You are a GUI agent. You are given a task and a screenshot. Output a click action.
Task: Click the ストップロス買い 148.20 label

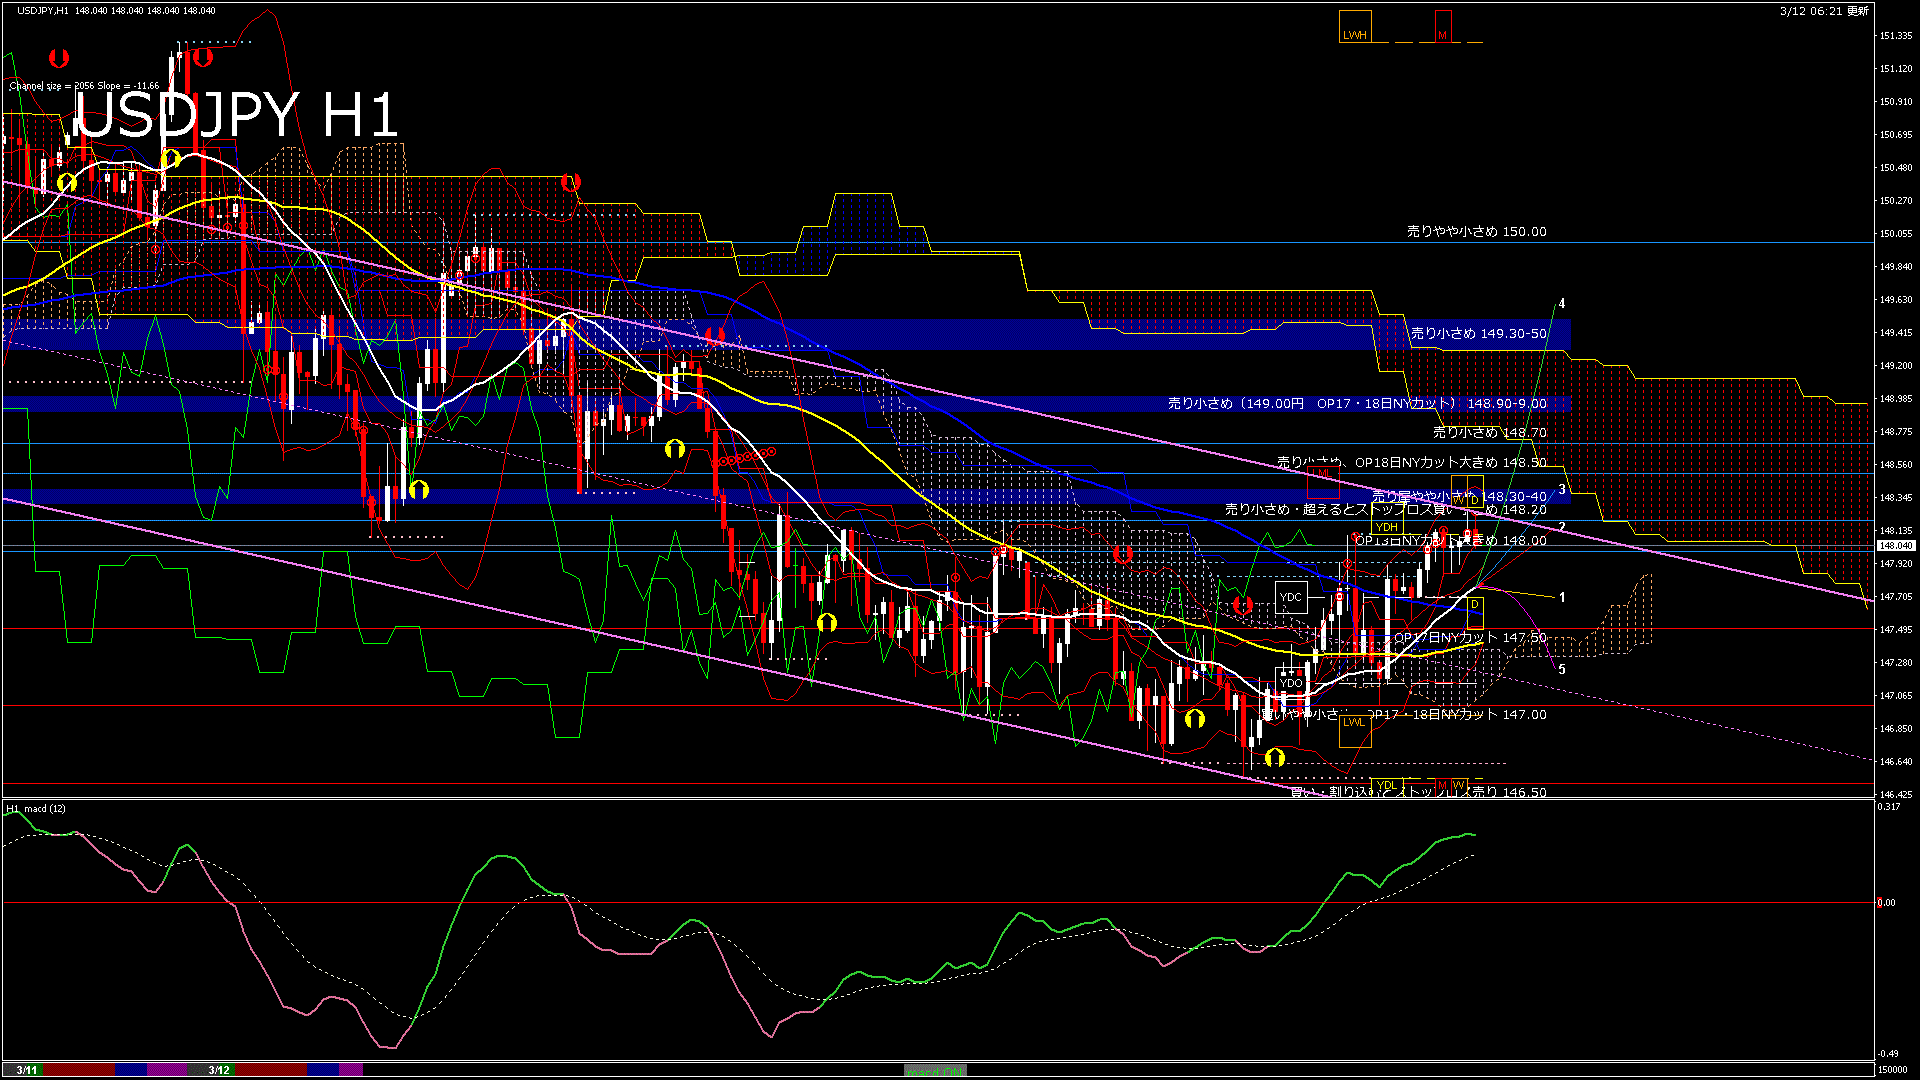[x=1385, y=509]
